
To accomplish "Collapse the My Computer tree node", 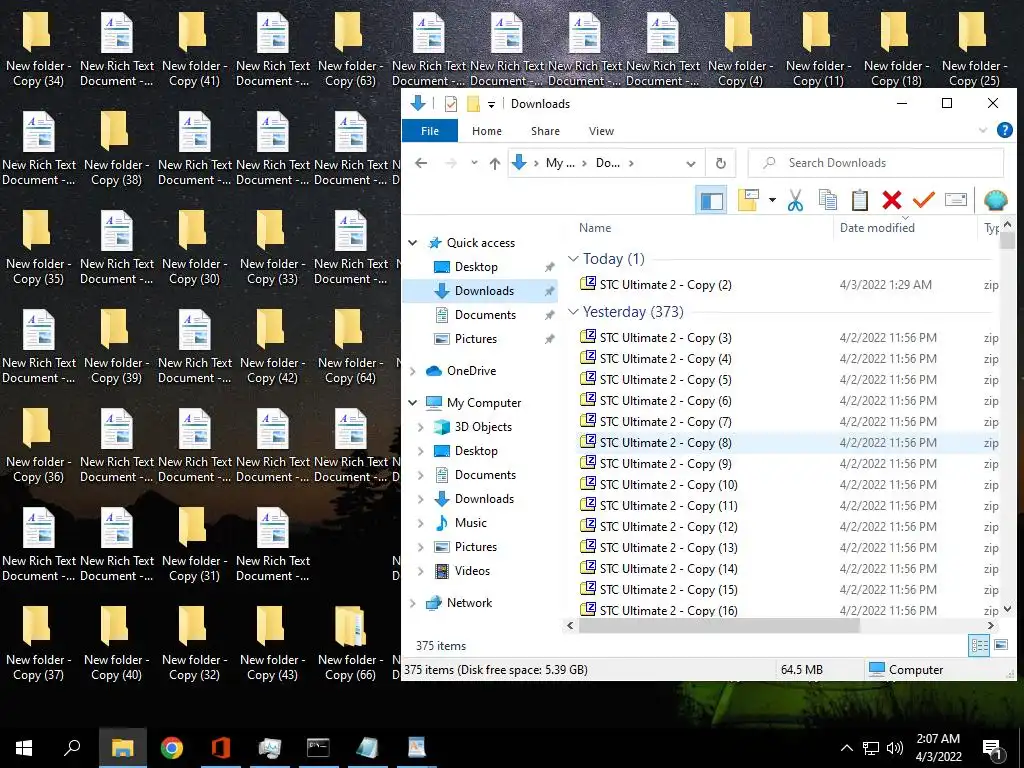I will click(413, 403).
